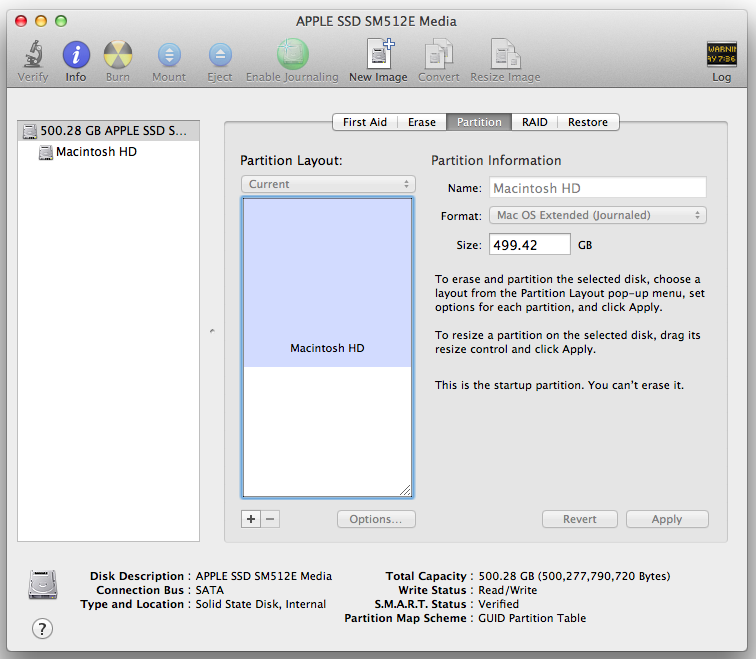This screenshot has height=659, width=756.
Task: Open the Log viewer icon
Action: point(721,55)
